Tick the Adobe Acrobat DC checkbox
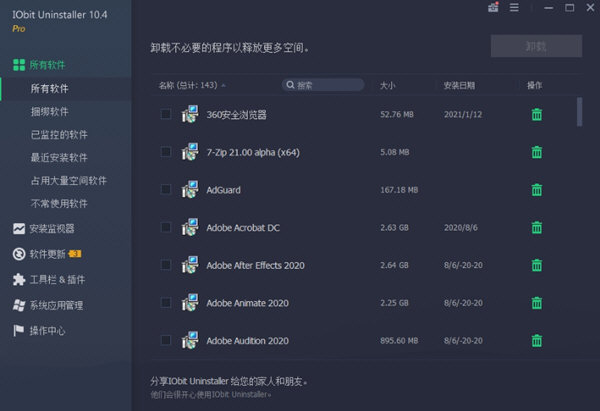600x411 pixels. coord(166,228)
